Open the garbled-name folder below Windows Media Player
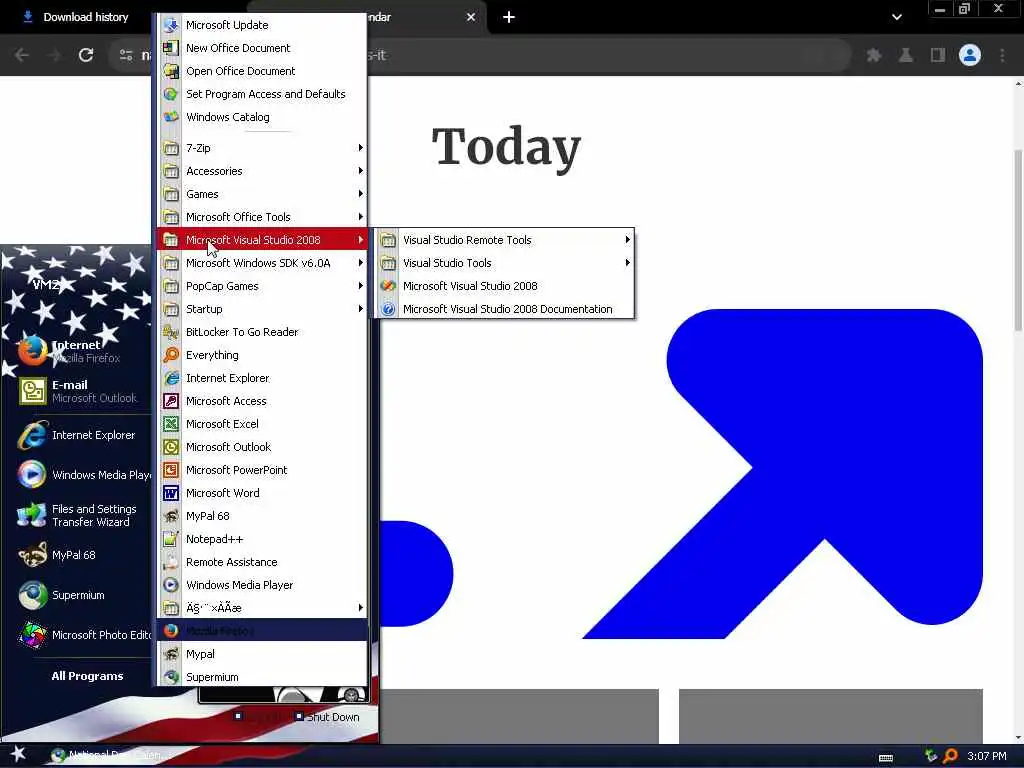1024x768 pixels. (x=262, y=608)
